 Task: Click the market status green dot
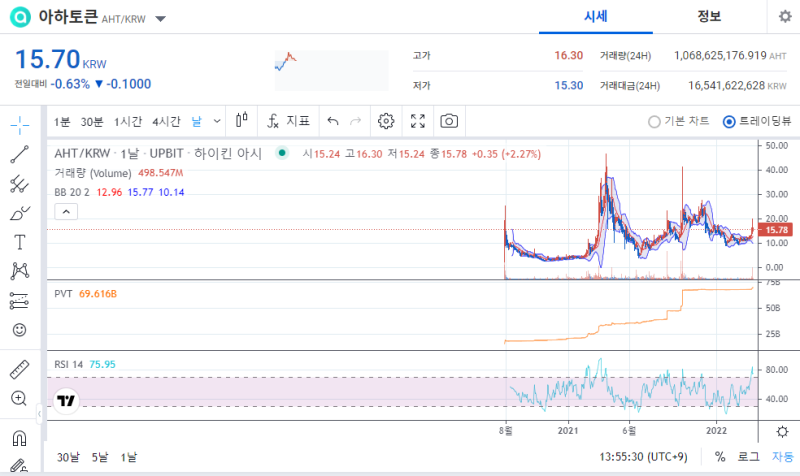tap(282, 153)
